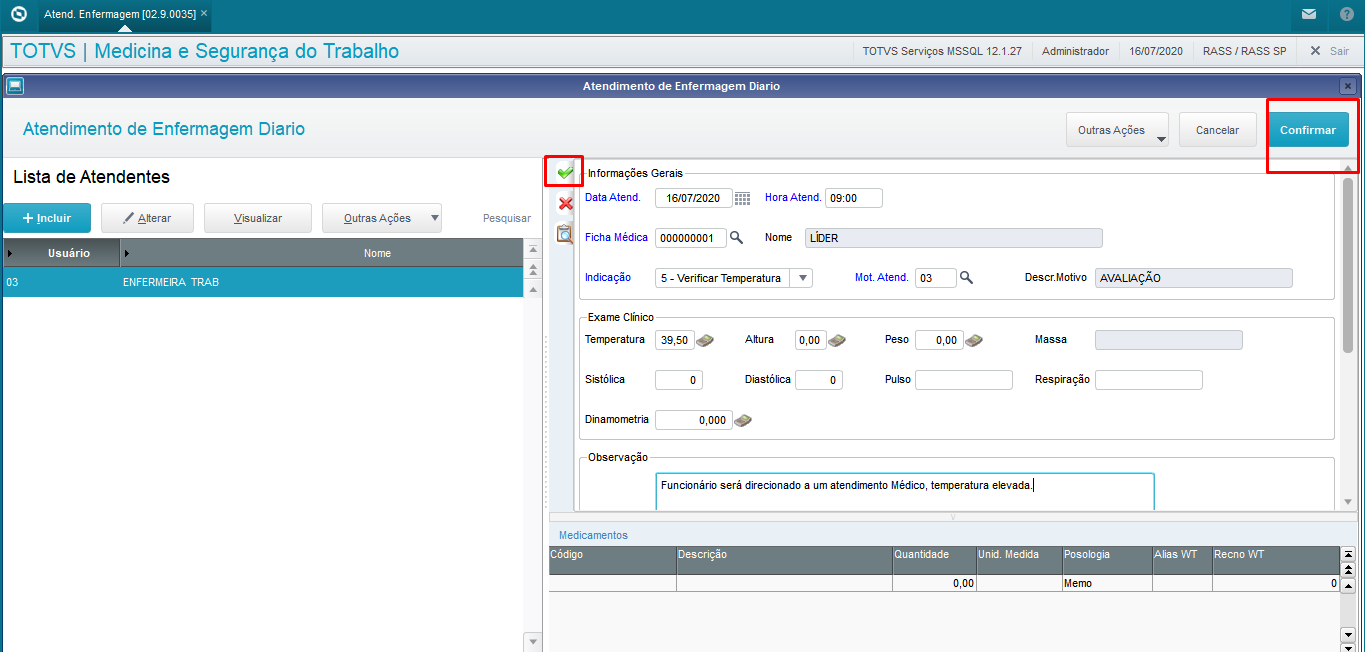The width and height of the screenshot is (1365, 652).
Task: Click the form scroll-down arrow at right
Action: pyautogui.click(x=1347, y=503)
